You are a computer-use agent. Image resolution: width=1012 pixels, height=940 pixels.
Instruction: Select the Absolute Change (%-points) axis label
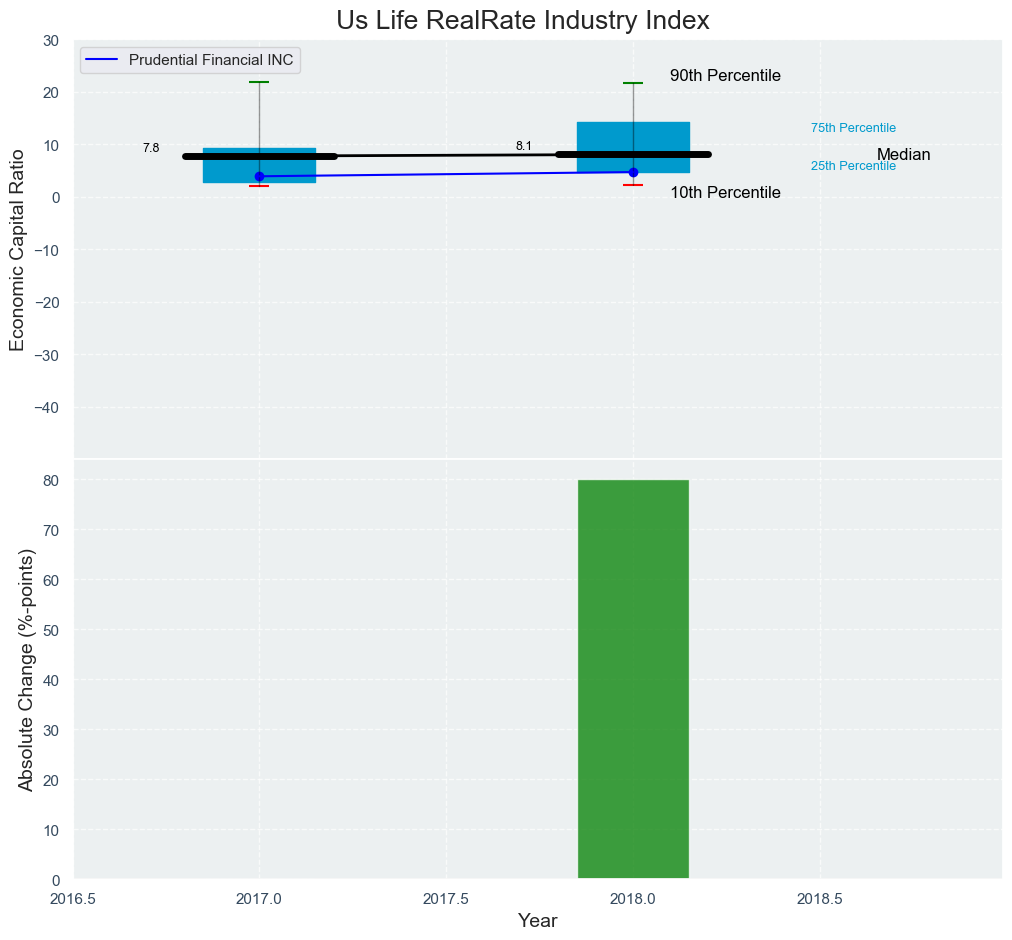click(26, 669)
